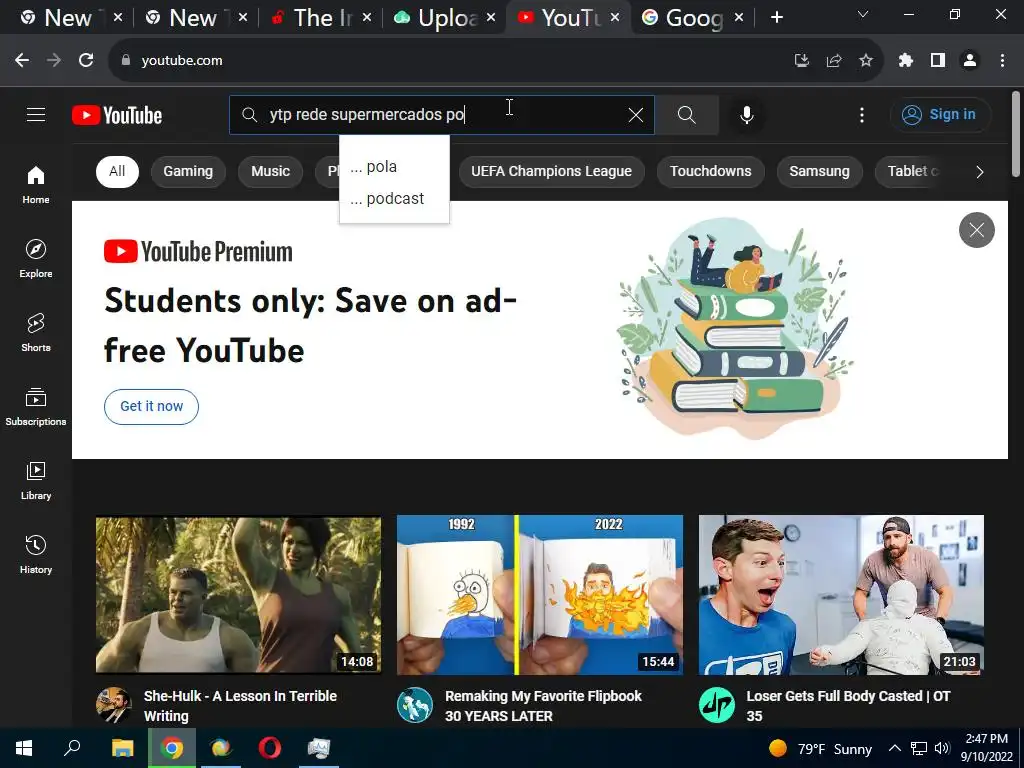Go back in browser history
This screenshot has height=768, width=1024.
click(22, 60)
